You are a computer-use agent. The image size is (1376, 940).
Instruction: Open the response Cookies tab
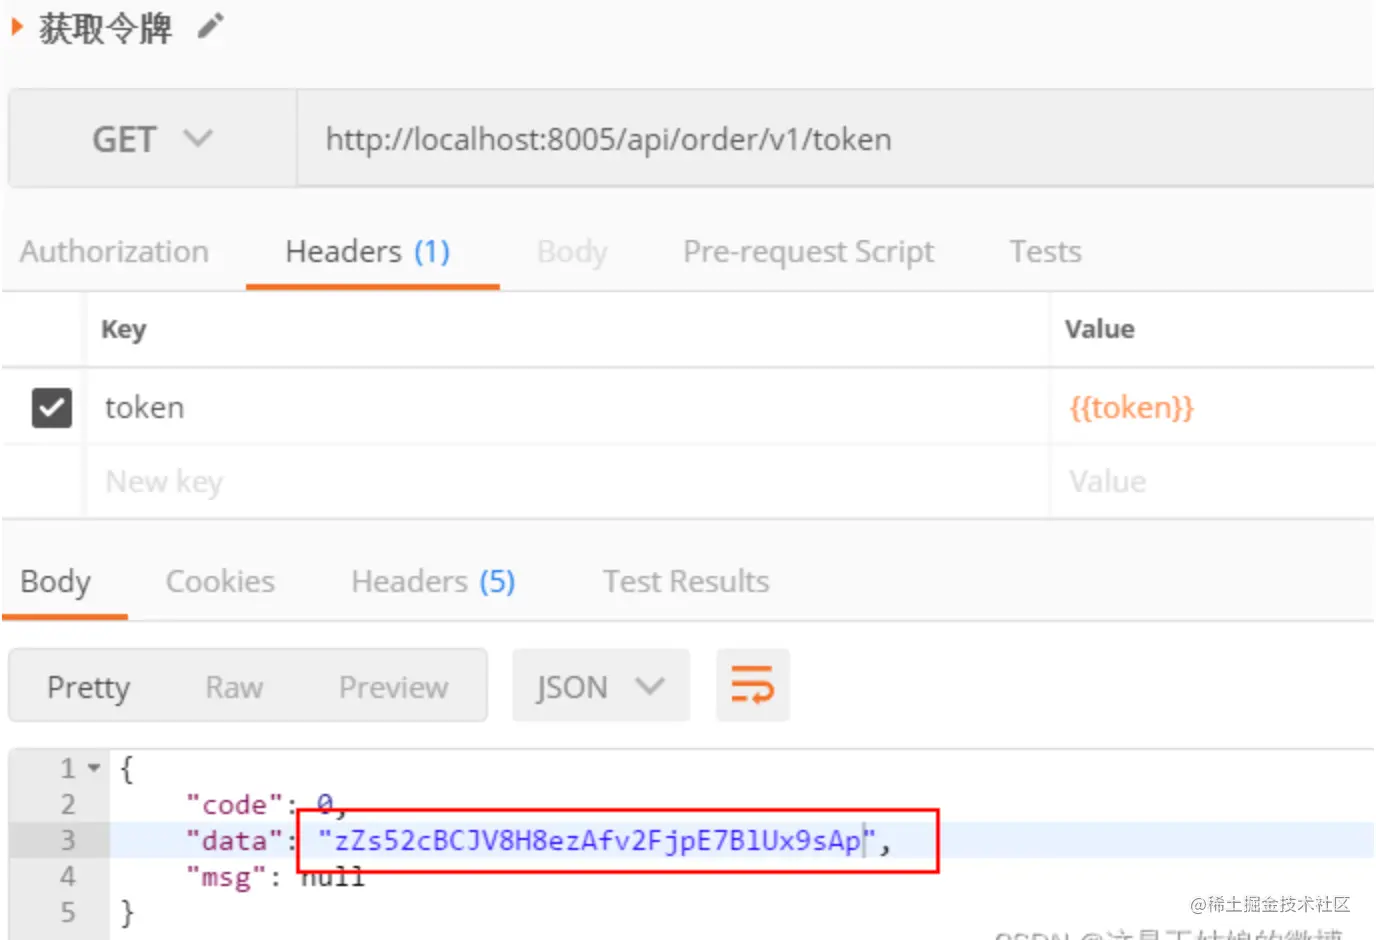pyautogui.click(x=220, y=582)
